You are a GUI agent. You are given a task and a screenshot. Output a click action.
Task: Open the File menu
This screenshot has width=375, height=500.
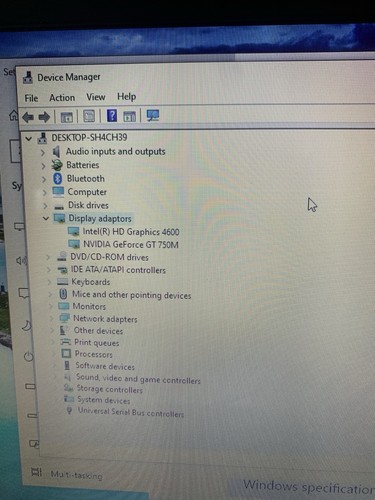(31, 98)
